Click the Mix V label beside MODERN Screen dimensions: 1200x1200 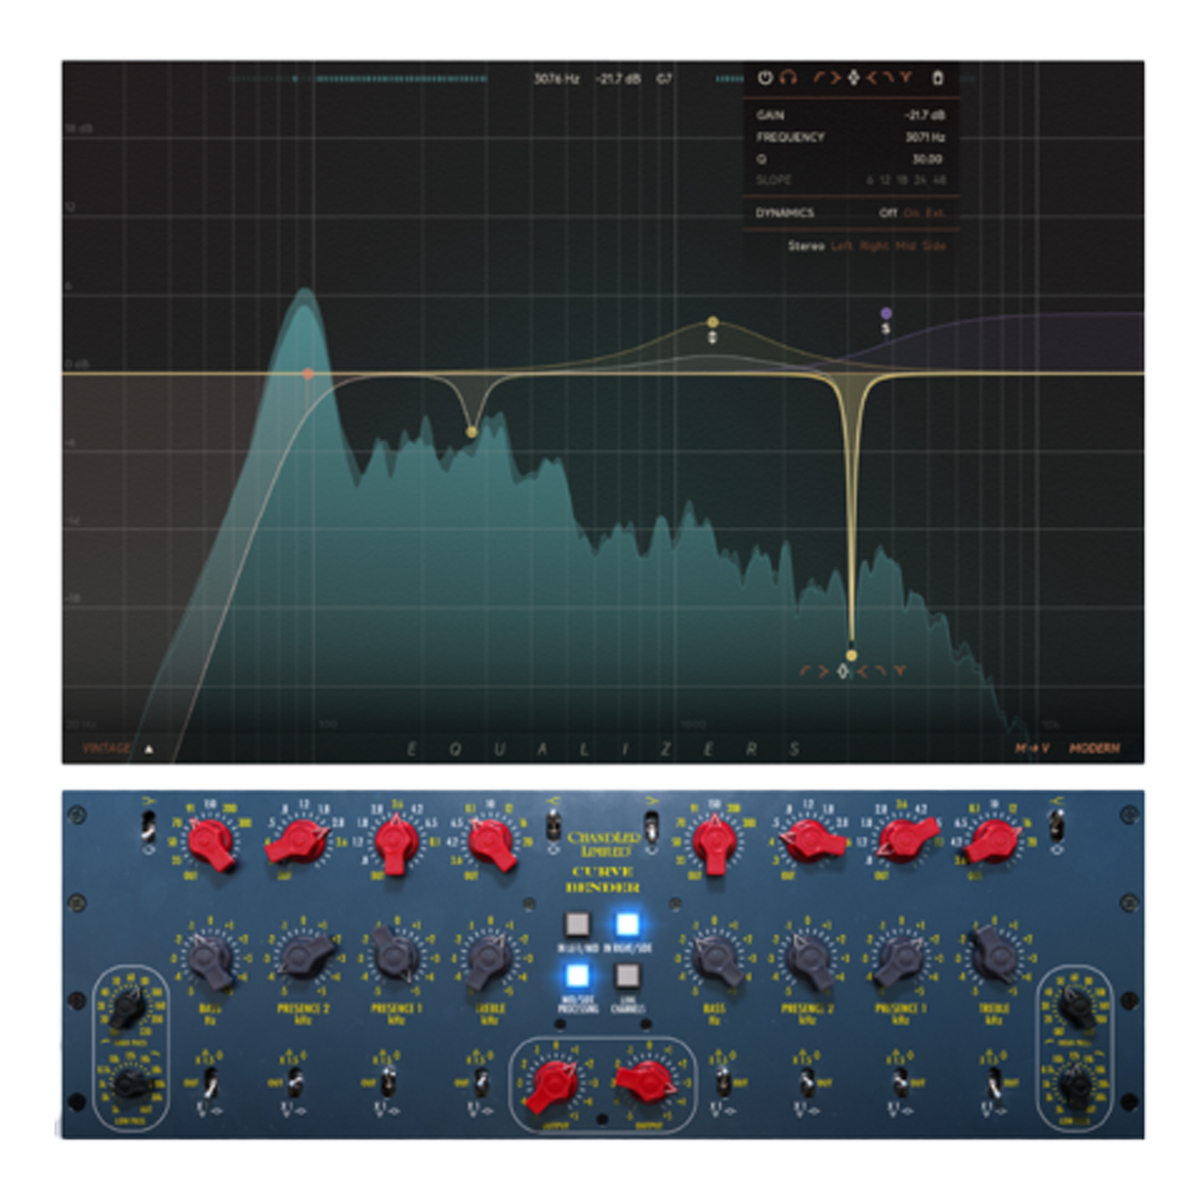point(1033,748)
